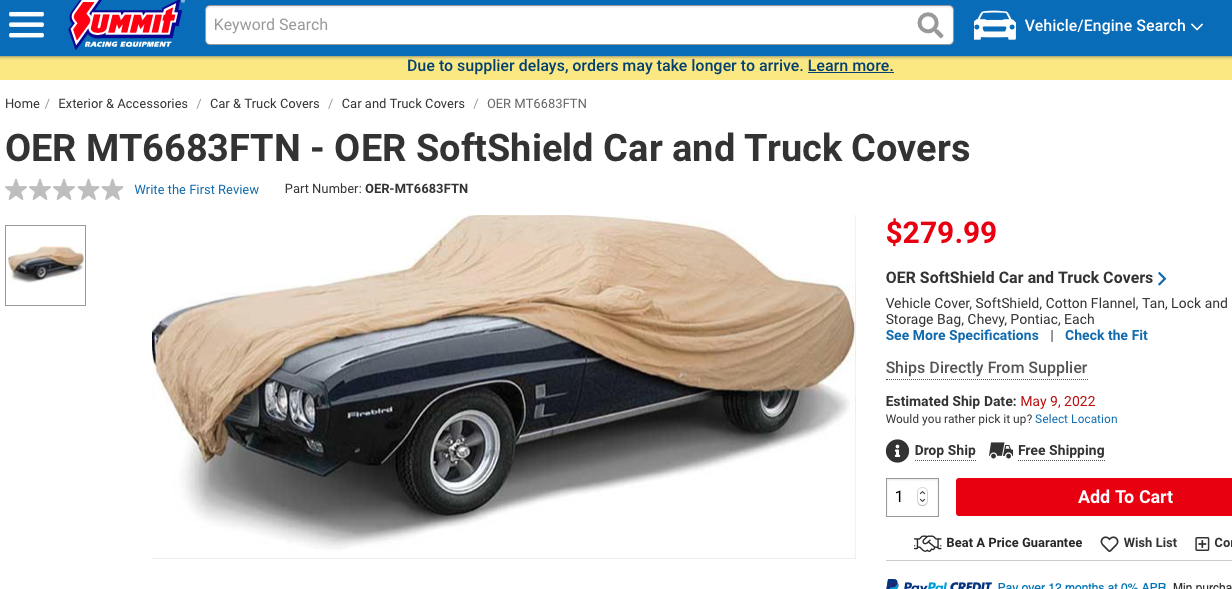This screenshot has width=1232, height=589.
Task: Open the Write the First Review link
Action: pos(197,190)
